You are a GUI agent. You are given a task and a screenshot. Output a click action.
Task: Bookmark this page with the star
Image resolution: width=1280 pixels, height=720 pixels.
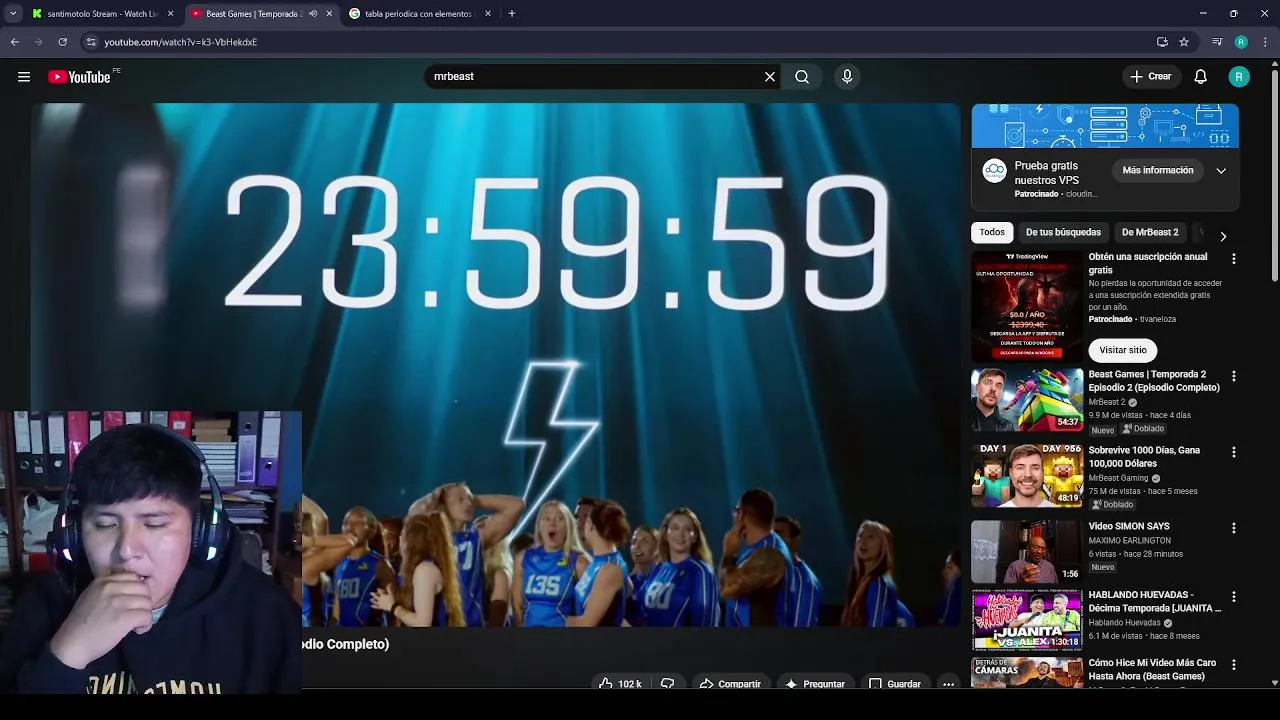(1184, 42)
